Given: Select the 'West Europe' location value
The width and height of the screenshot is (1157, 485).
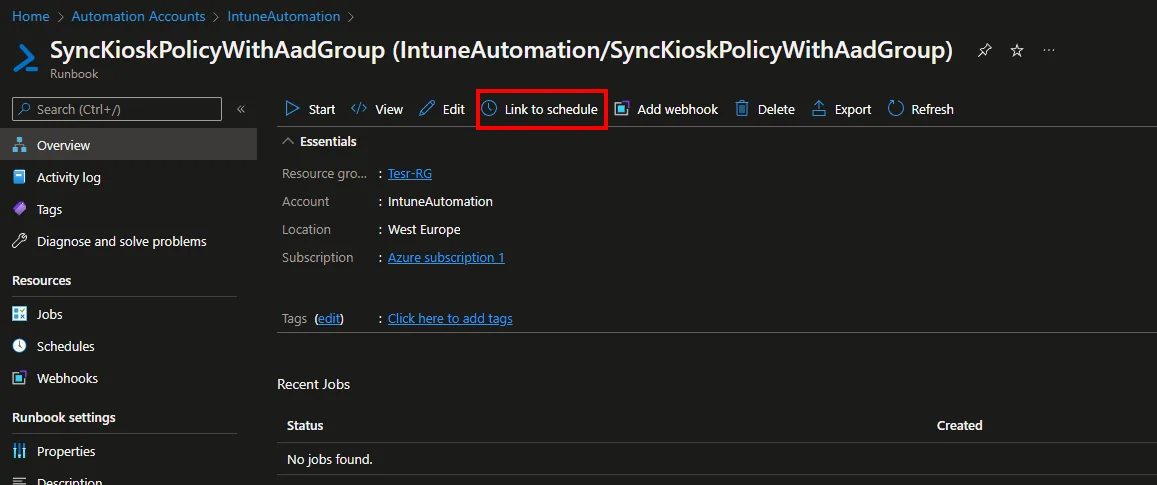Looking at the screenshot, I should pyautogui.click(x=424, y=230).
